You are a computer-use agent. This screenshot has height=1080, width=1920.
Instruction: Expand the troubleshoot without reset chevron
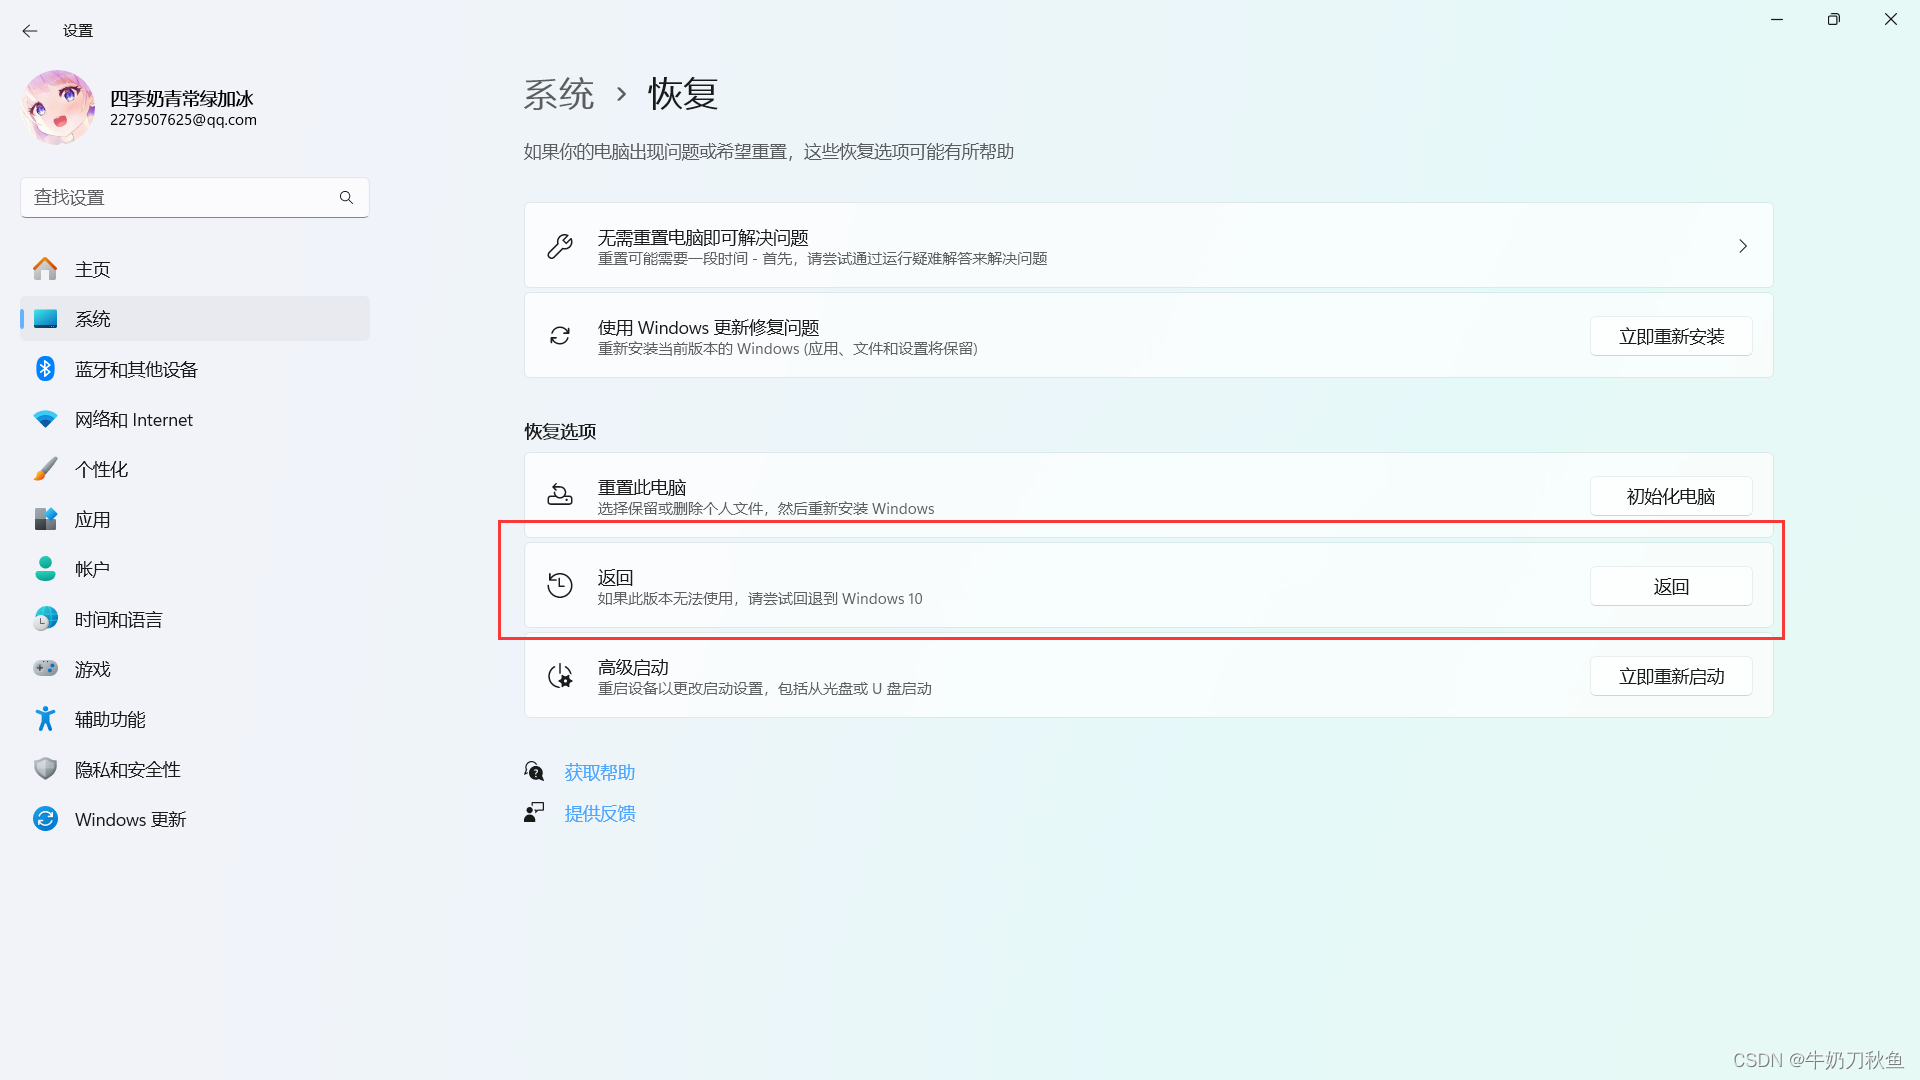tap(1742, 246)
